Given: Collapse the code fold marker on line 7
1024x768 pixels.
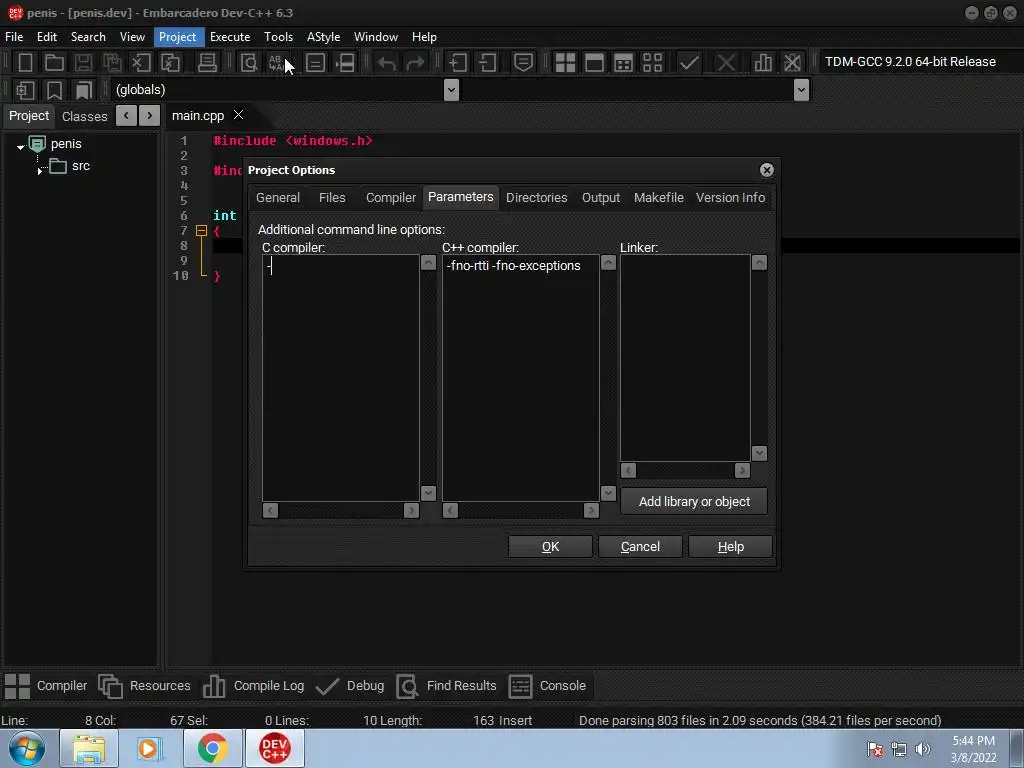Looking at the screenshot, I should 201,231.
